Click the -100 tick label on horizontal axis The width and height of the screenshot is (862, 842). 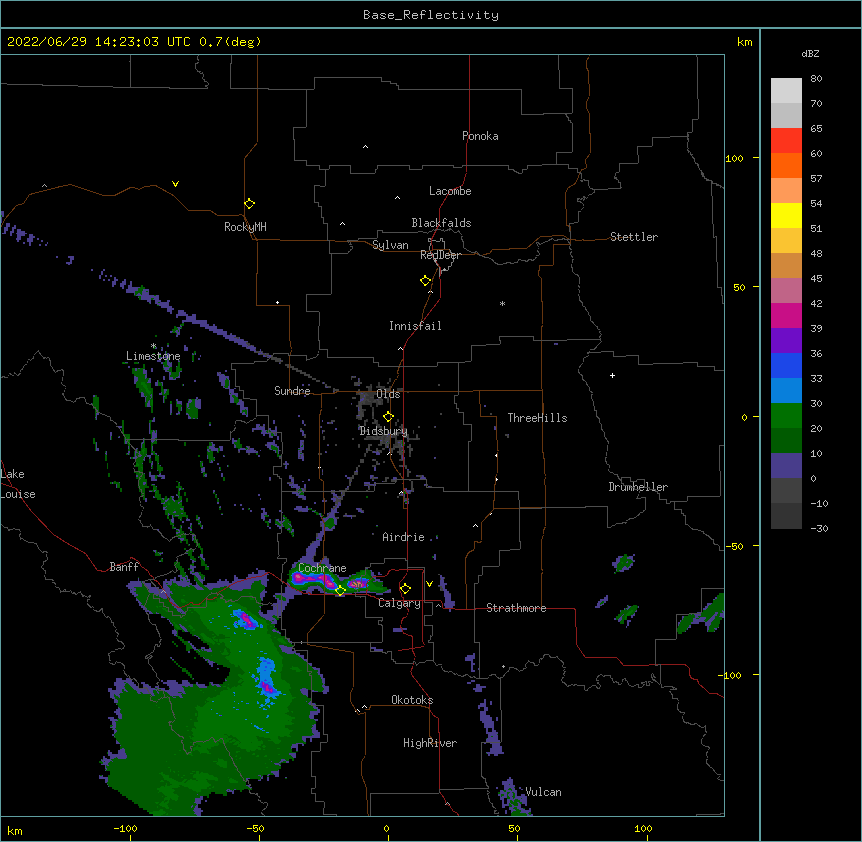point(125,828)
